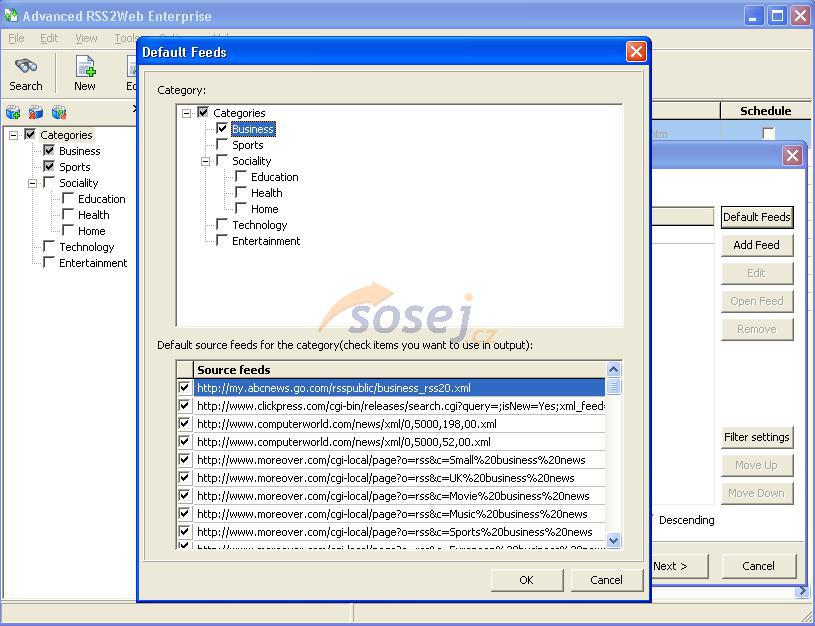Check Education in the Default Feeds category tree
Image resolution: width=815 pixels, height=626 pixels.
pos(241,177)
